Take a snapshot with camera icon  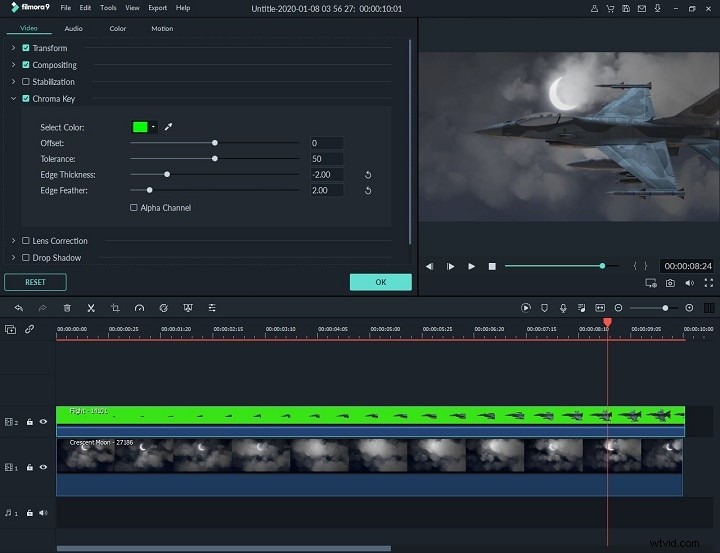[670, 283]
